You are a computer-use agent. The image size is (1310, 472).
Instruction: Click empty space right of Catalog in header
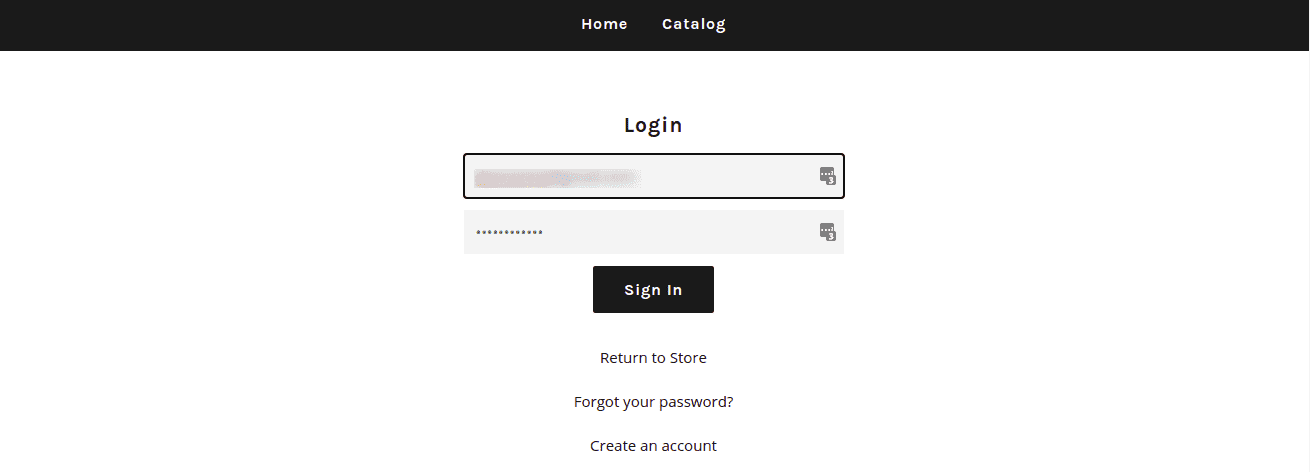[x=1000, y=25]
